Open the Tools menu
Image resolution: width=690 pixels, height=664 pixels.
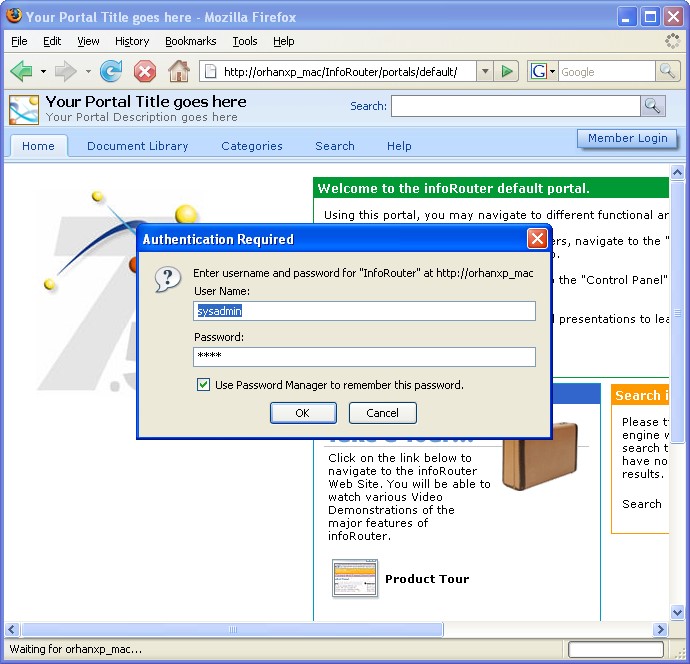245,41
